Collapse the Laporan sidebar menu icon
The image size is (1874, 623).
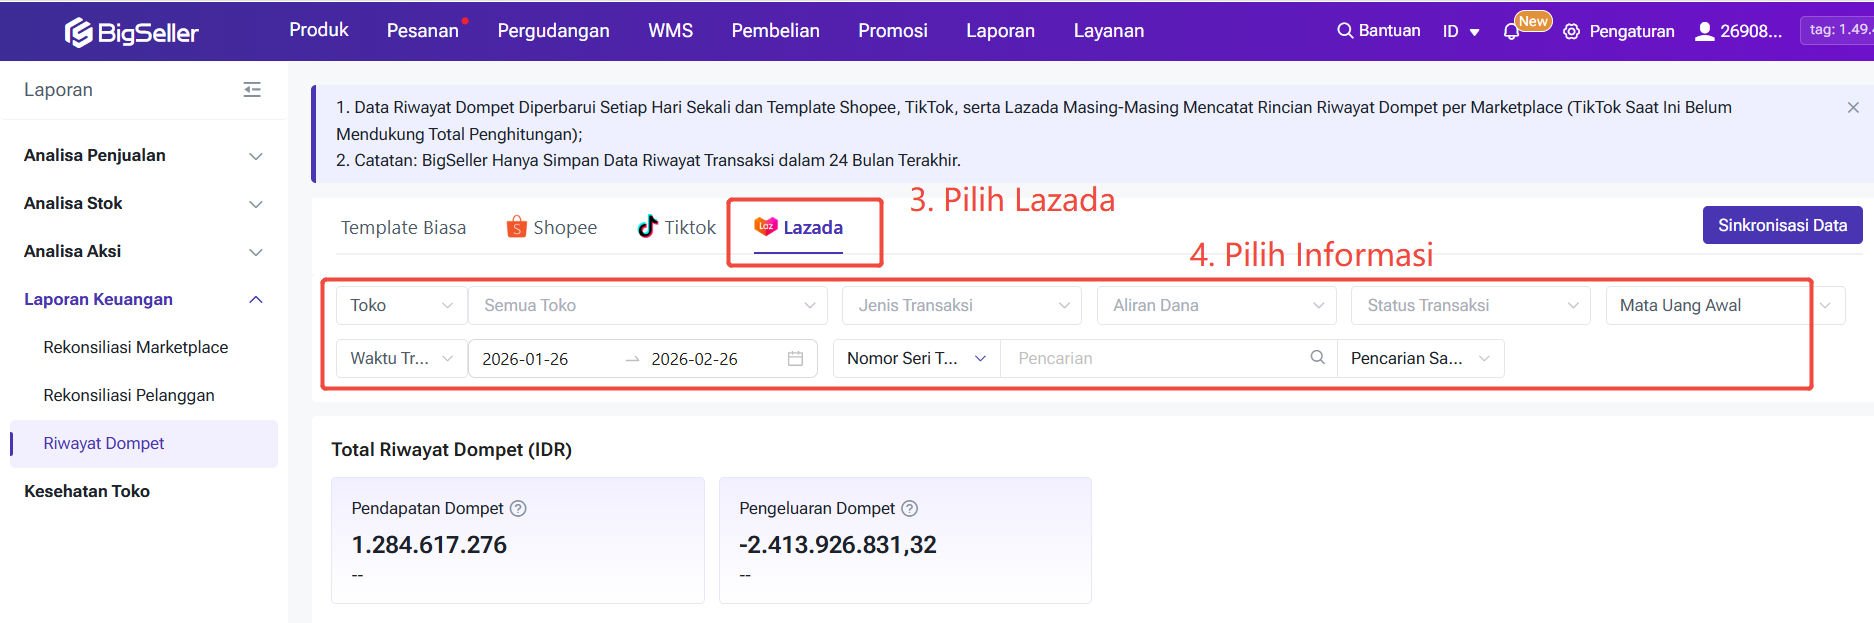pyautogui.click(x=252, y=90)
